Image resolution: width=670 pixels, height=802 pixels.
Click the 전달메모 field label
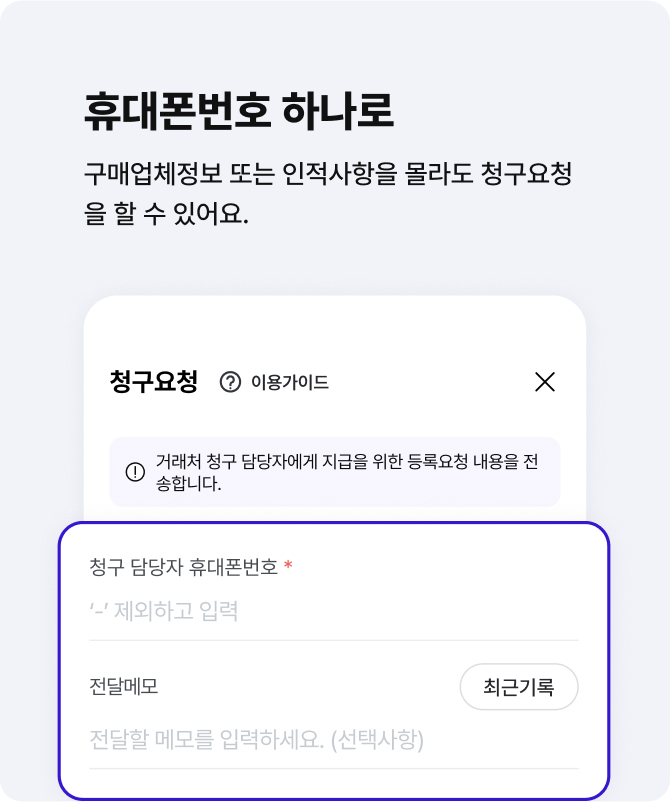click(124, 687)
